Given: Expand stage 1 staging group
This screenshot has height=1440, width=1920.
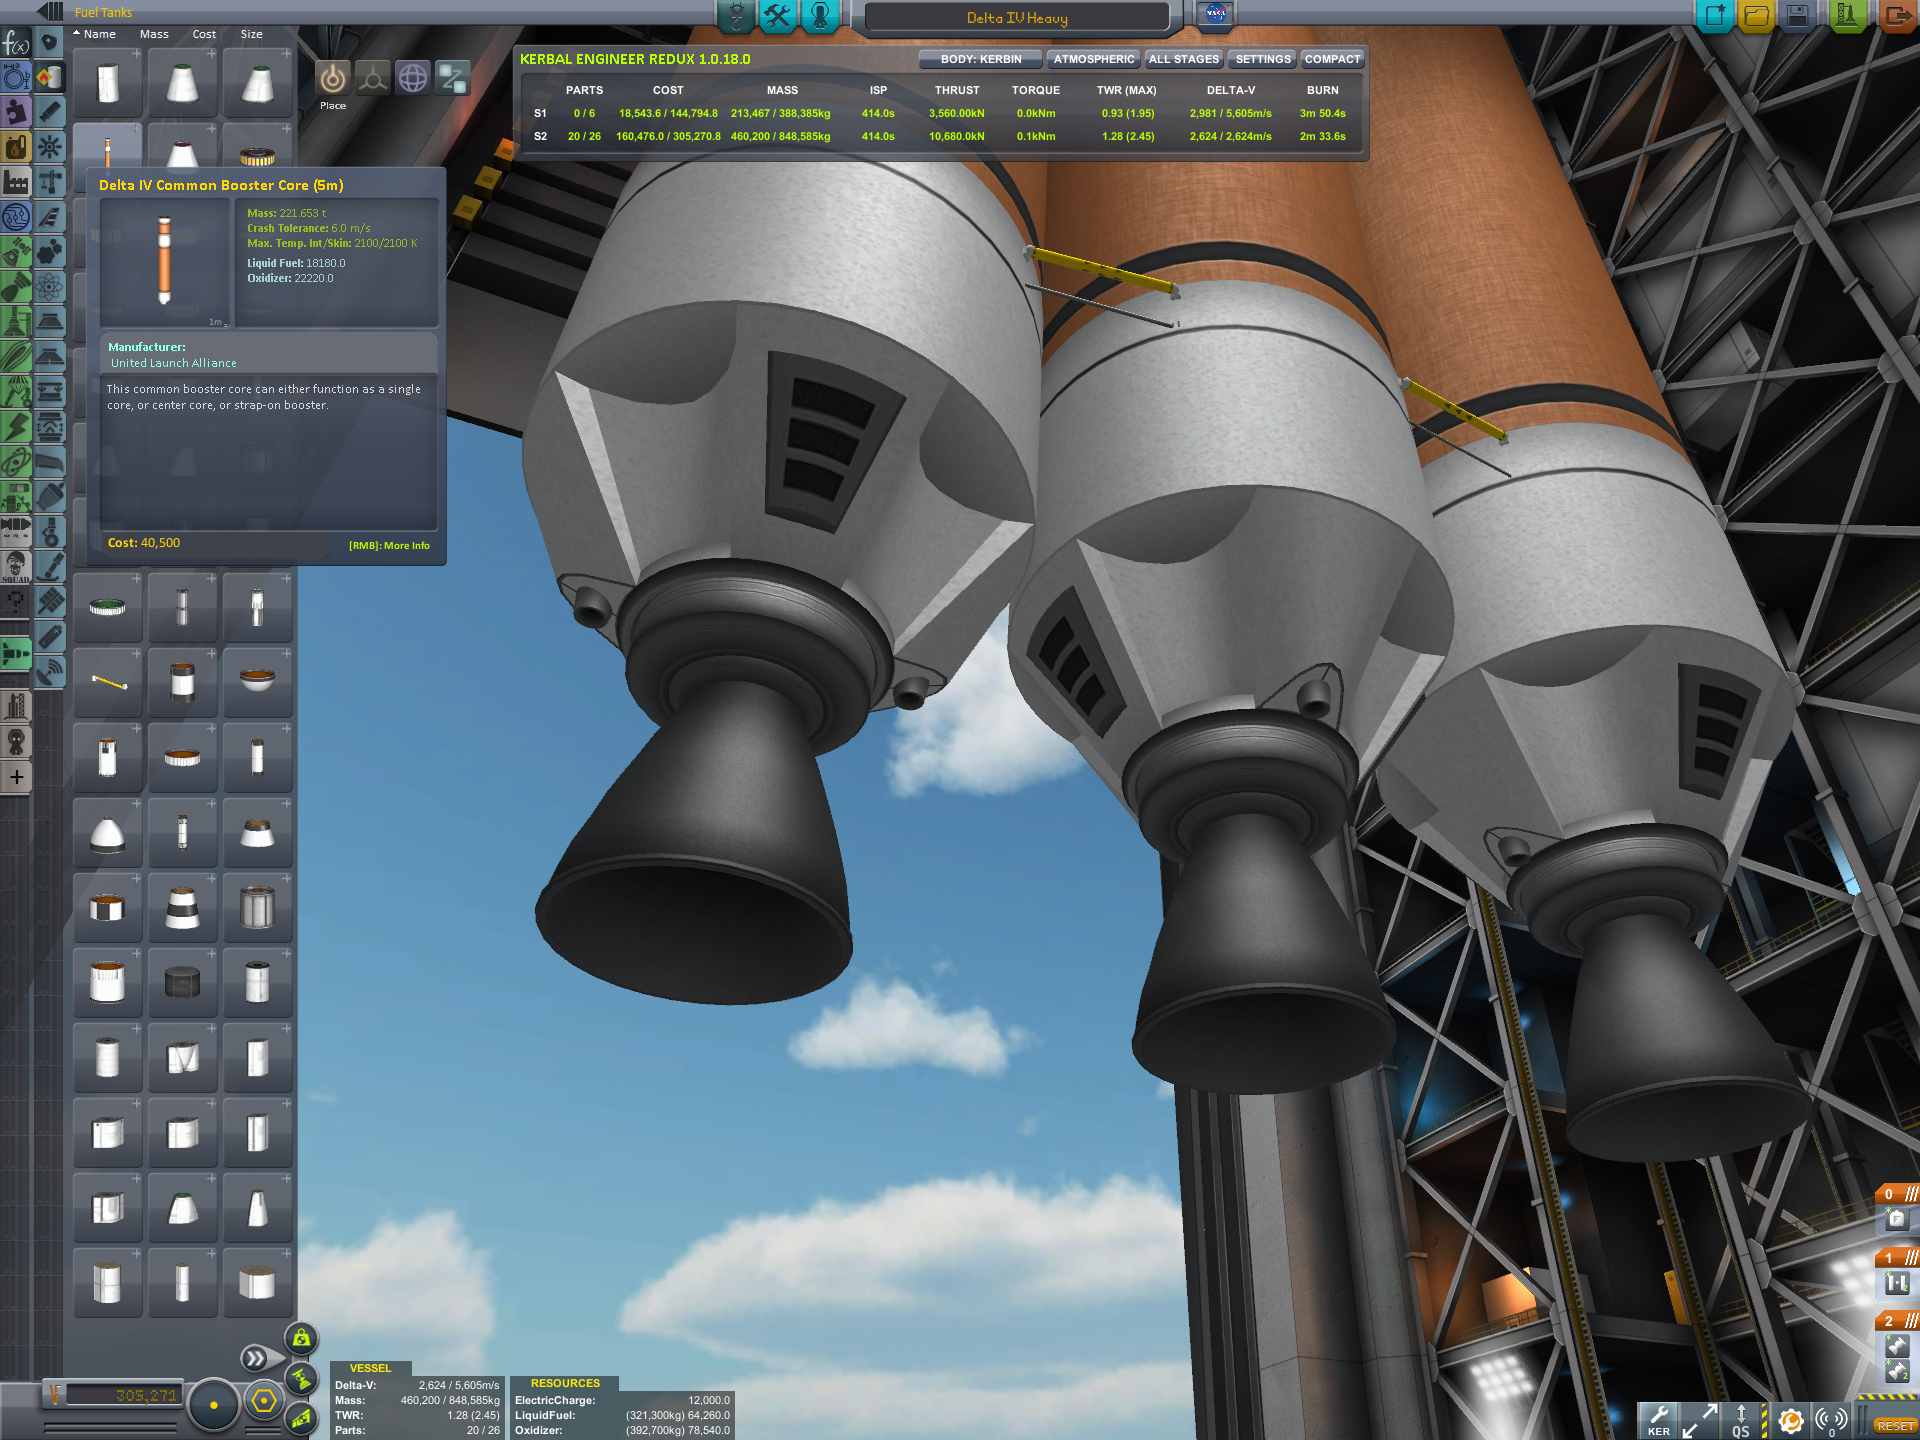Looking at the screenshot, I should coord(1896,1258).
